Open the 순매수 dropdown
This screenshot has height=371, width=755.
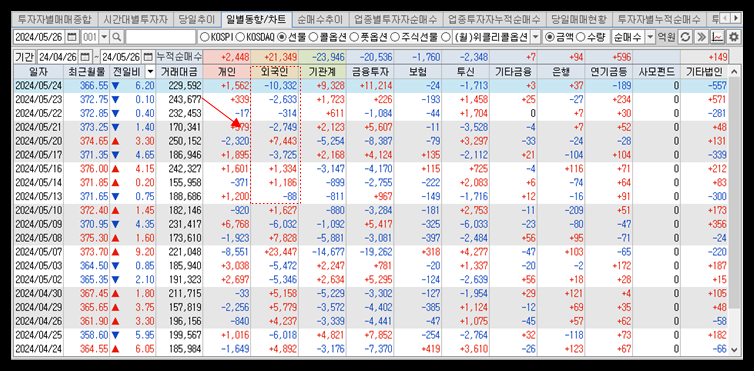pos(650,37)
